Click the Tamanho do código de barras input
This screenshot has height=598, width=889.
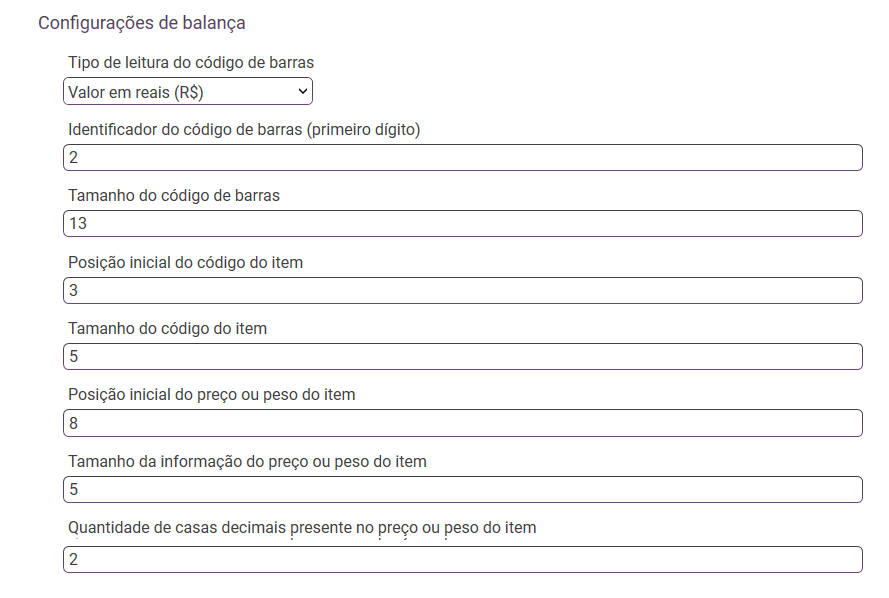point(462,224)
